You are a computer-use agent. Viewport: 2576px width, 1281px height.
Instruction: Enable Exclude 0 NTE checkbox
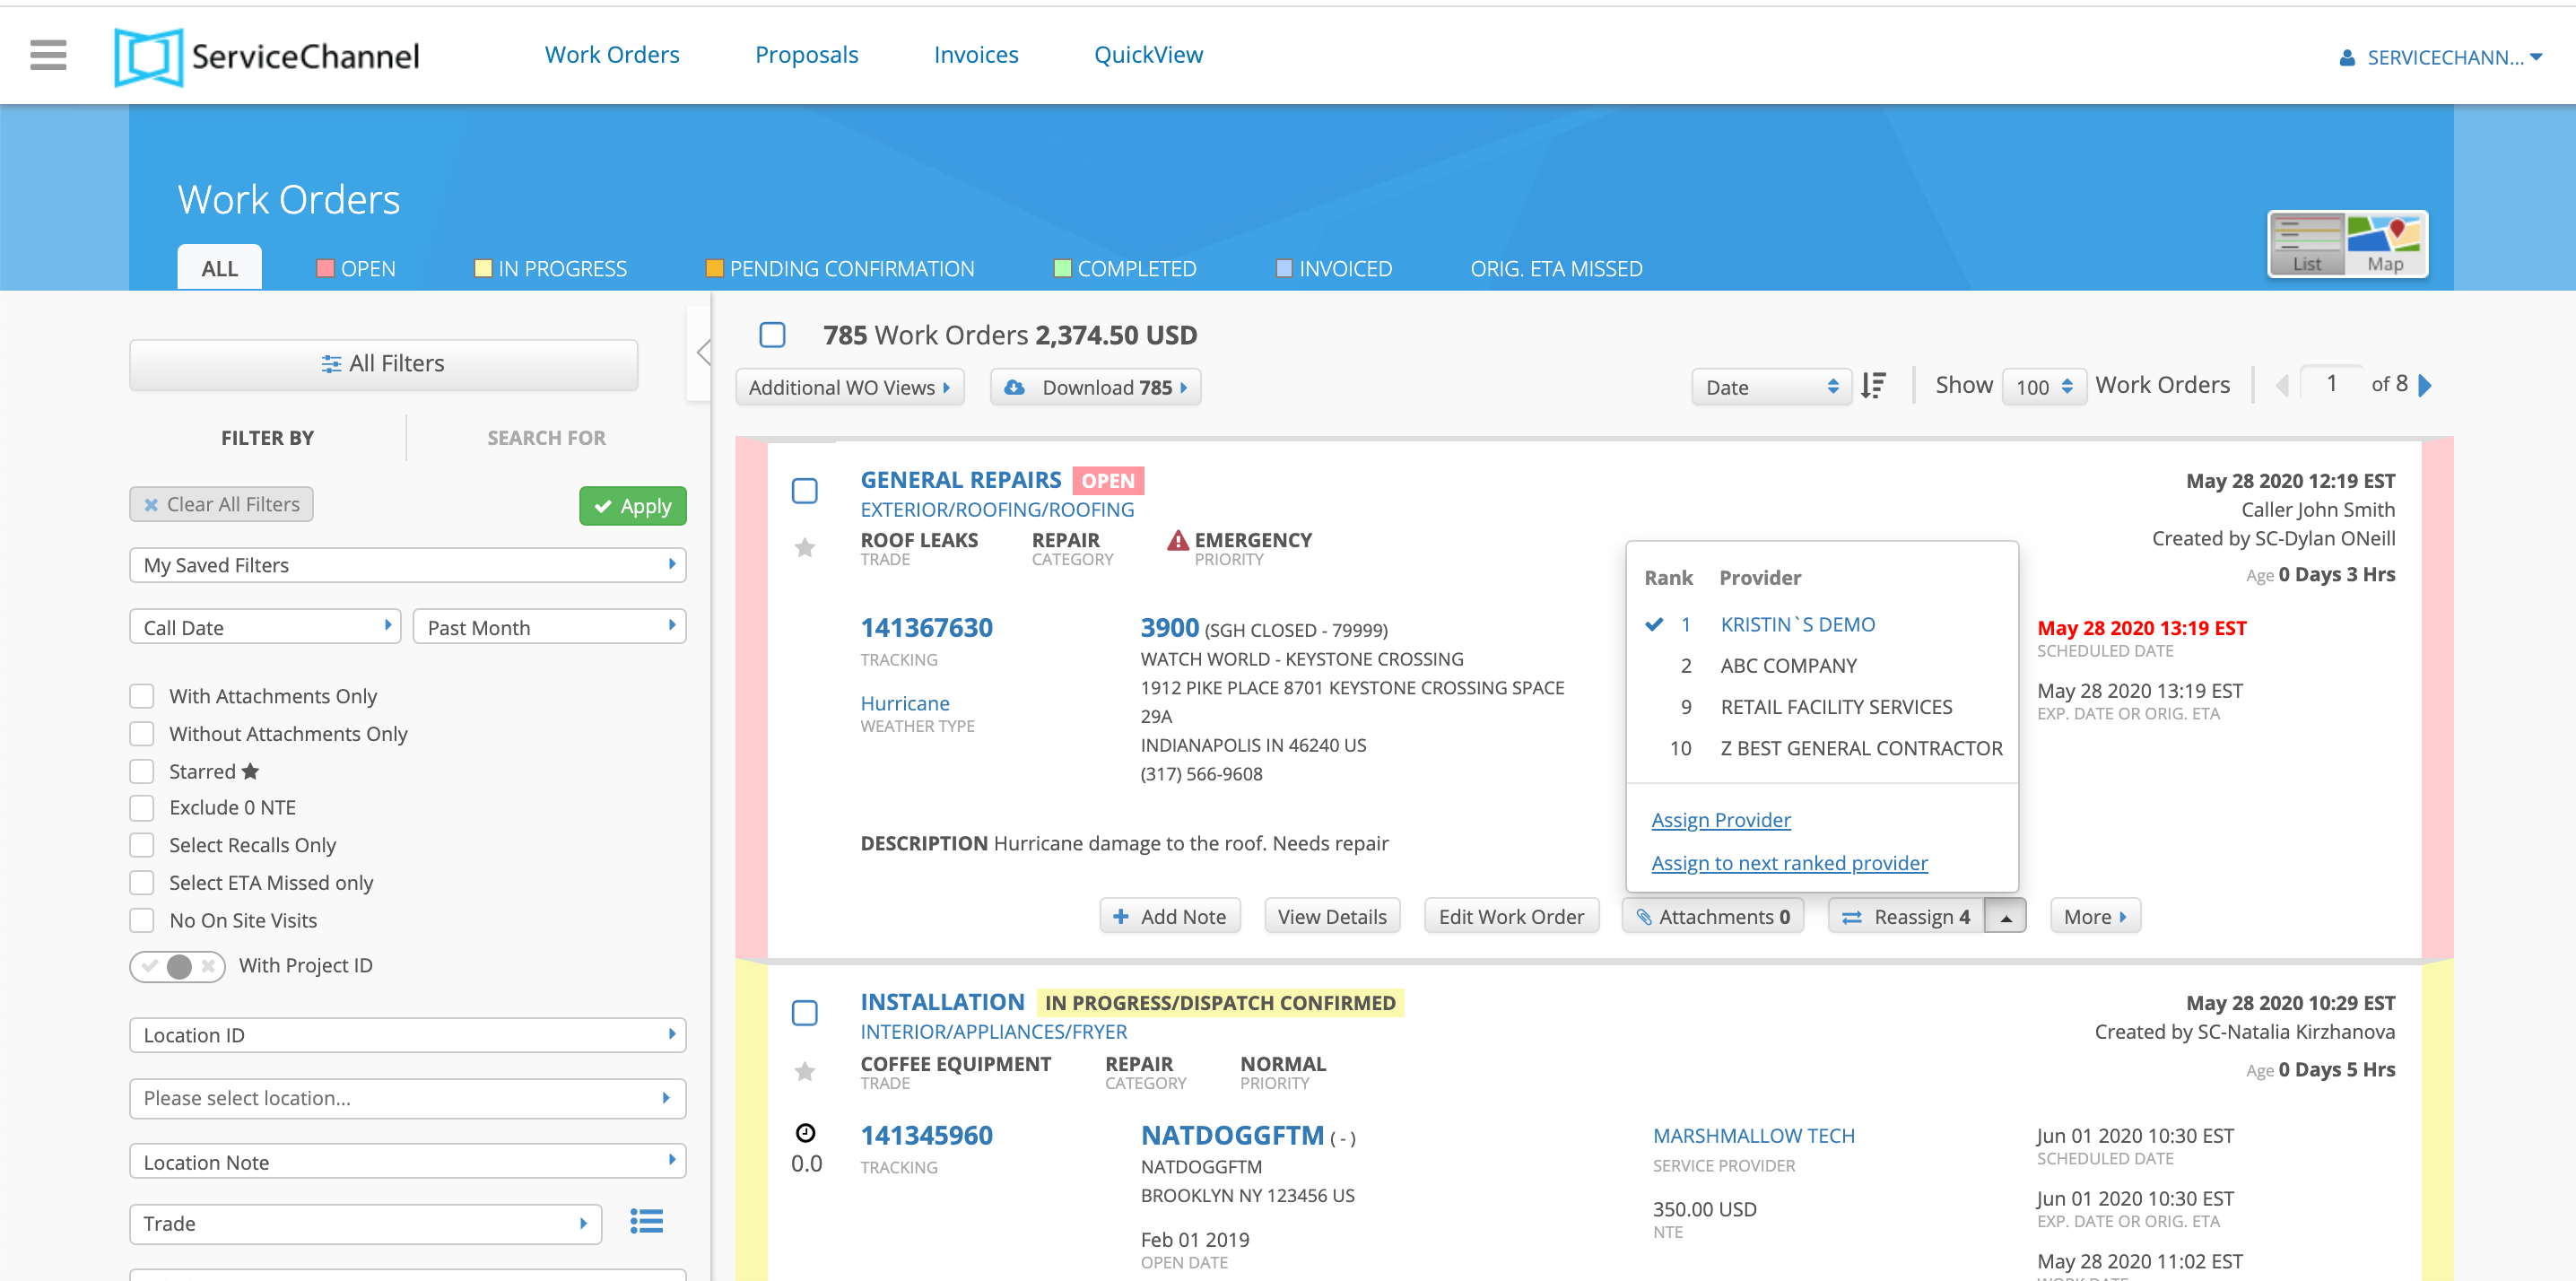142,808
